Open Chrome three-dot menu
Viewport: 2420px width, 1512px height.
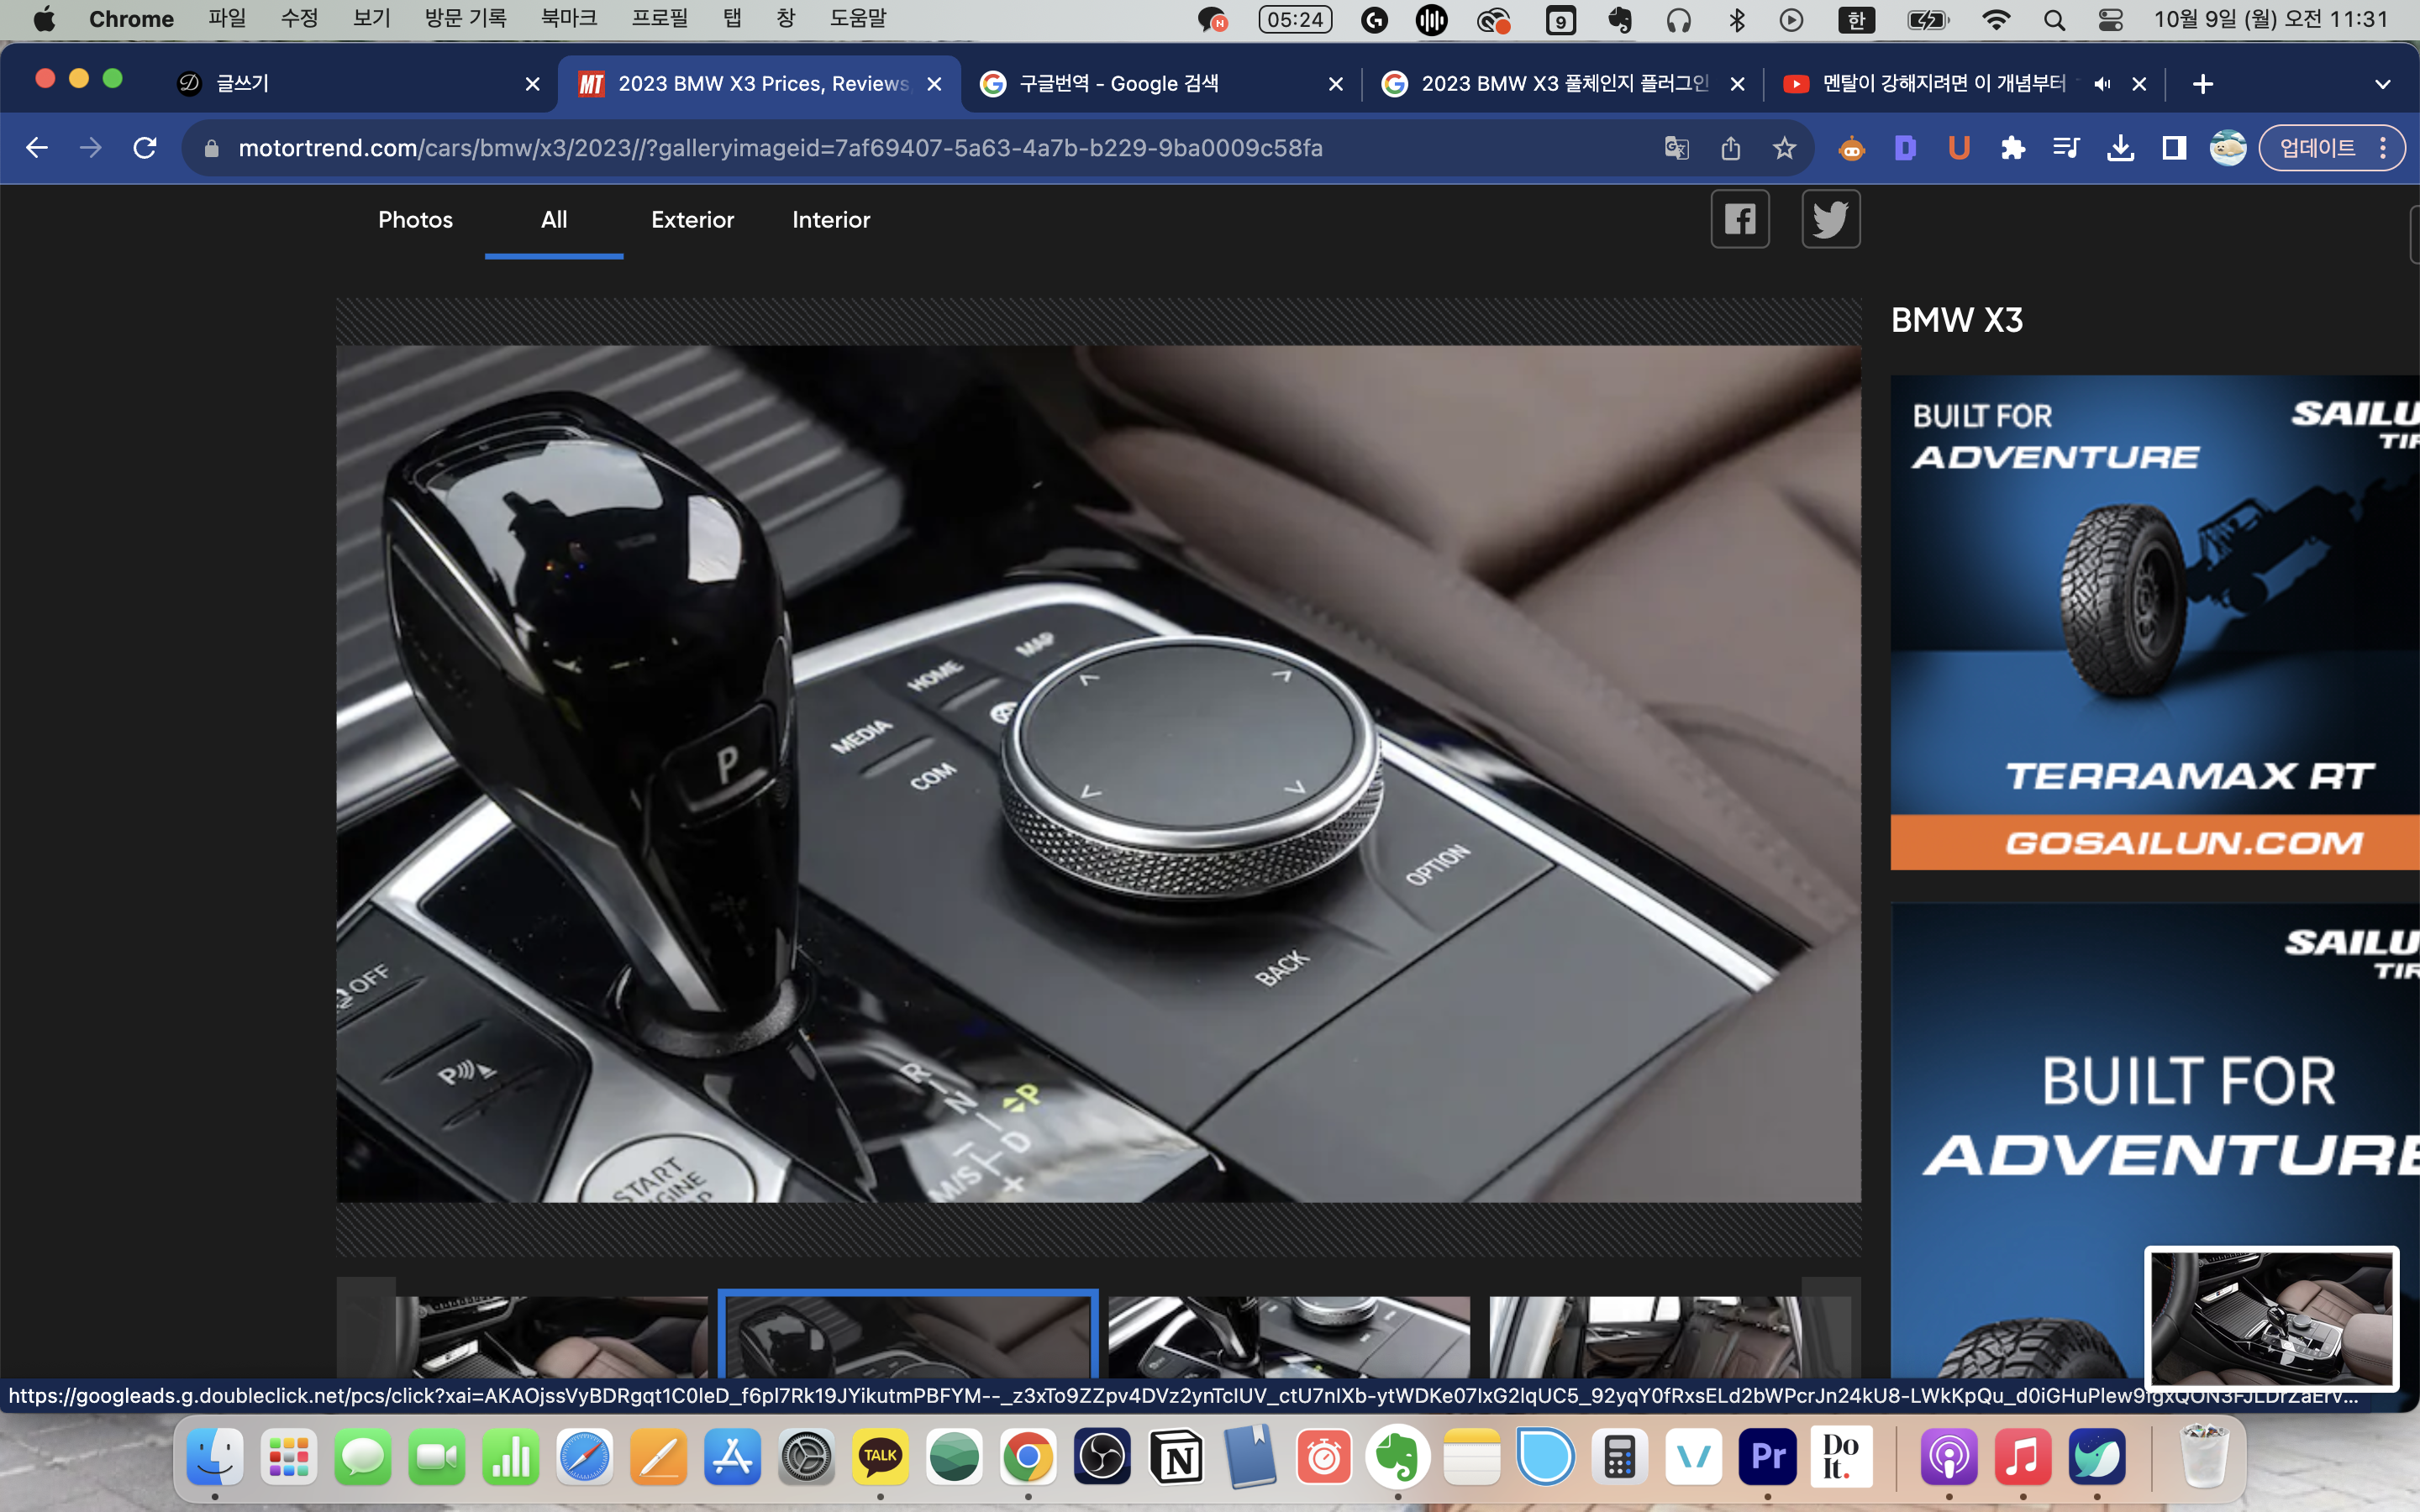(2384, 148)
